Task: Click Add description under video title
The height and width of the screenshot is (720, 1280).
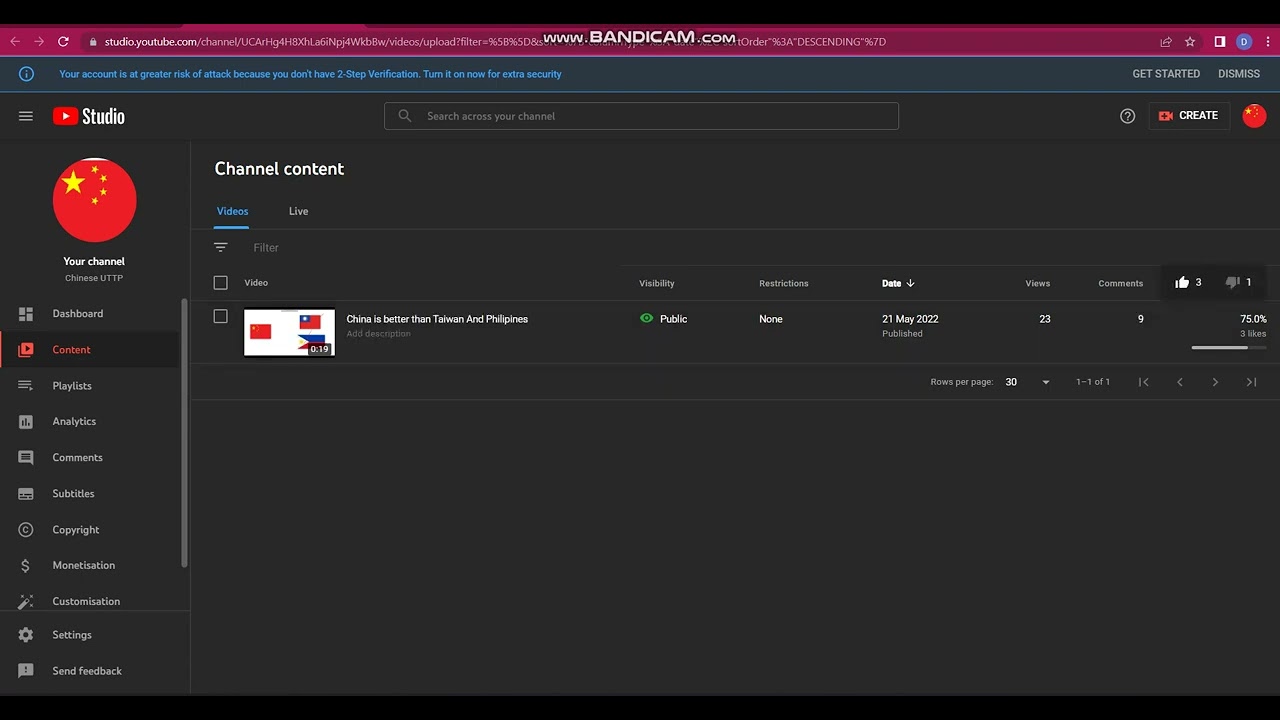Action: [379, 334]
